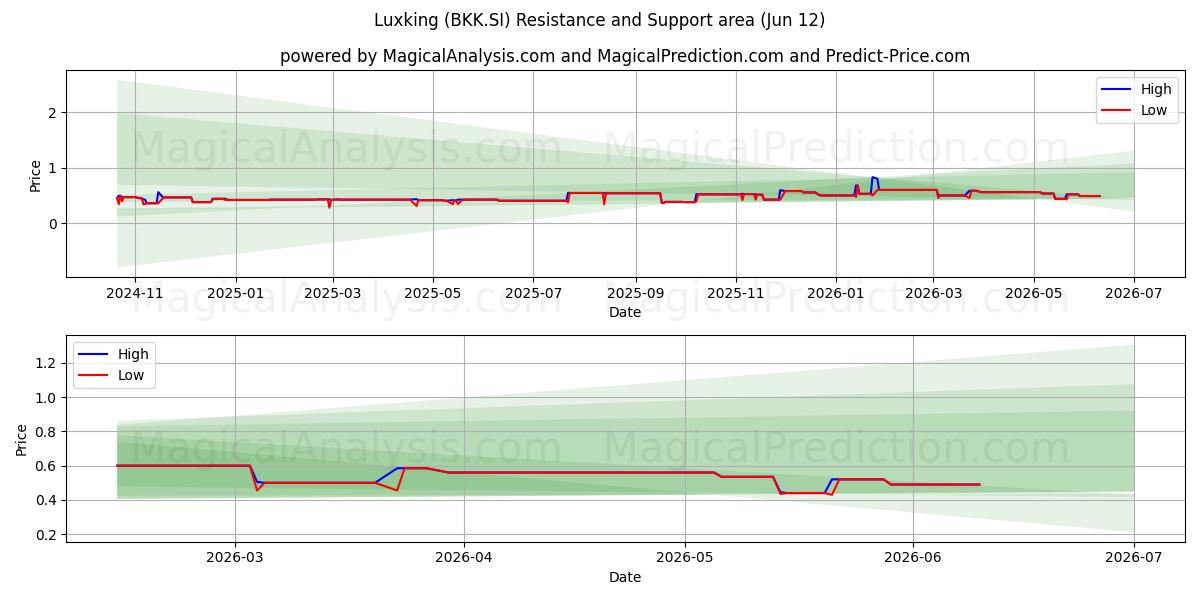Click the '2025-07' x-axis label in top chart

click(533, 294)
